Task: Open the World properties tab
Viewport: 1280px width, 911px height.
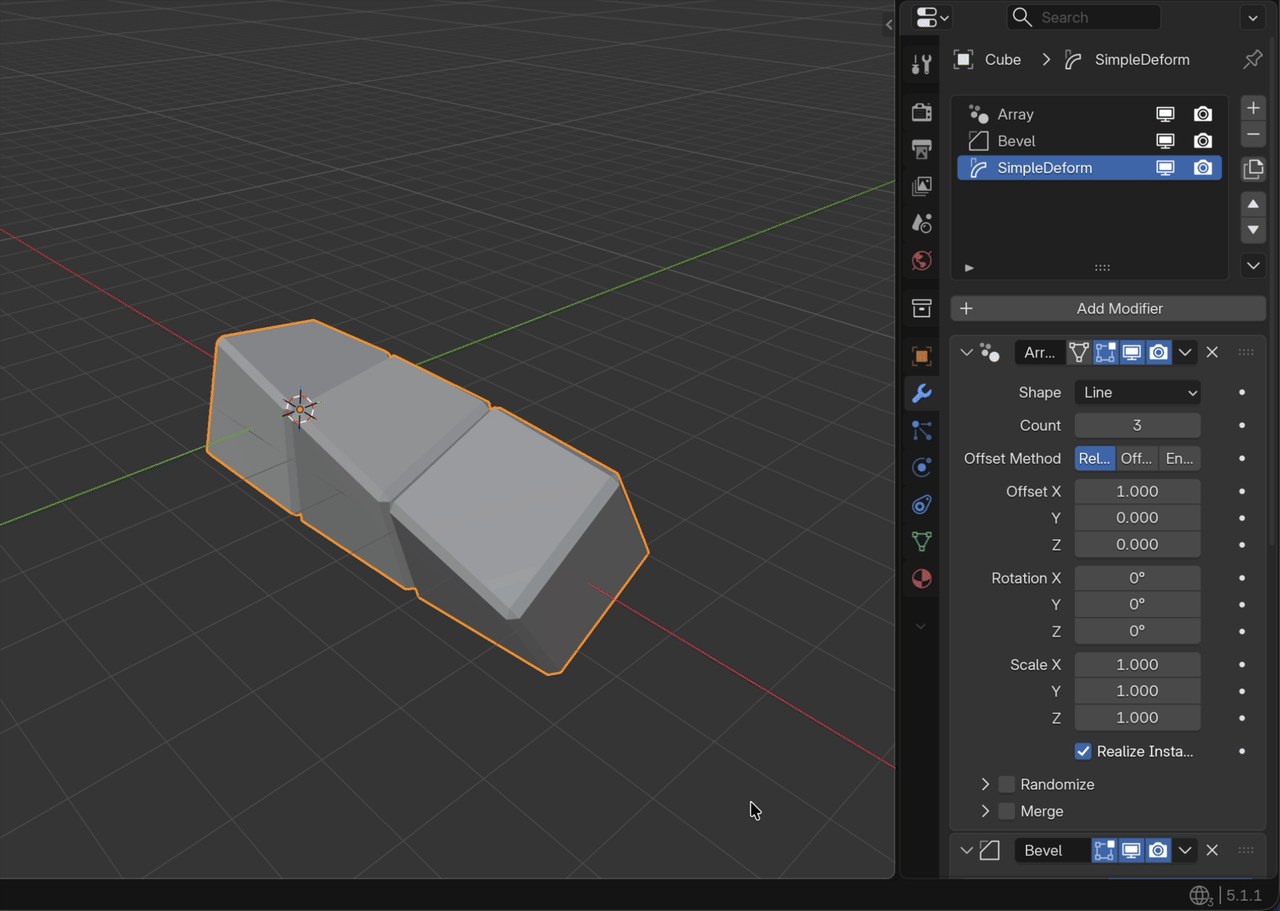Action: (921, 261)
